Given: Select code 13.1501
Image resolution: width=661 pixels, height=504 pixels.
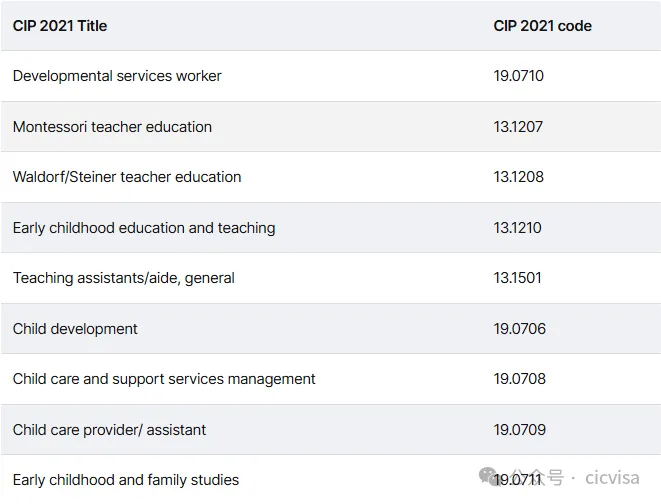Looking at the screenshot, I should click(x=517, y=278).
